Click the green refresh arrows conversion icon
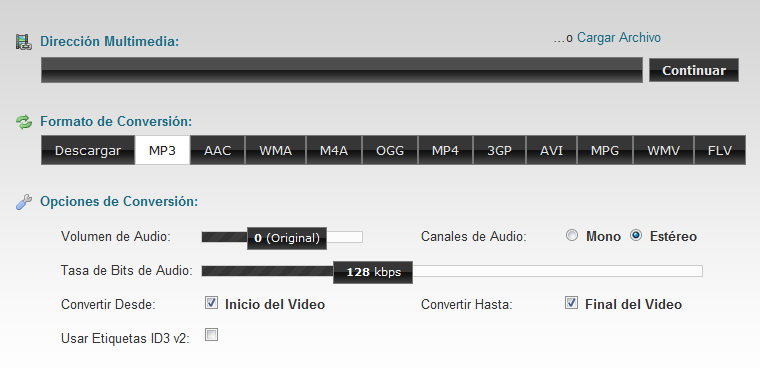 pyautogui.click(x=24, y=122)
